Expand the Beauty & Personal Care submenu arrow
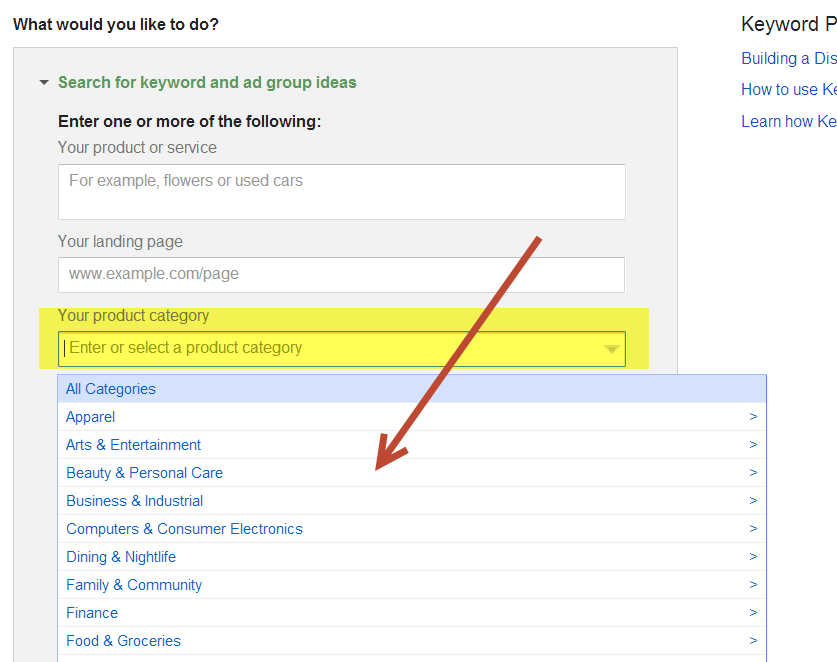 click(x=753, y=473)
